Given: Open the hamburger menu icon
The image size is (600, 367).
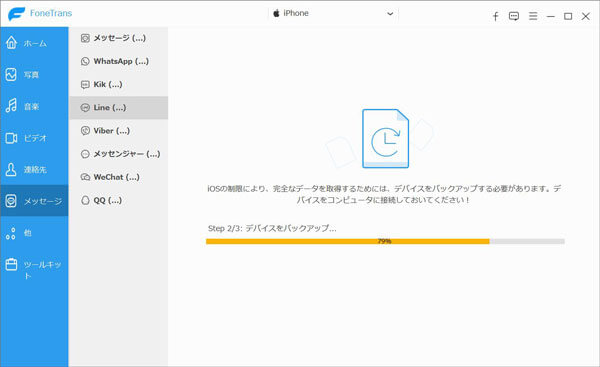Looking at the screenshot, I should coord(533,16).
